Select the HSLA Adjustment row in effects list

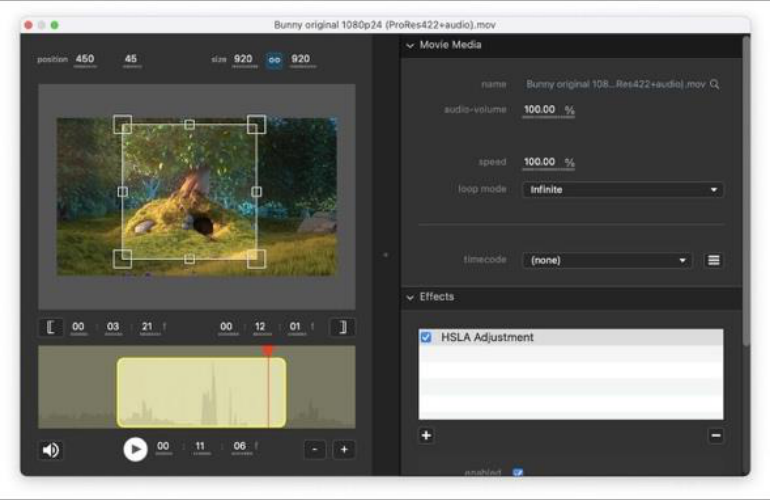click(x=571, y=337)
